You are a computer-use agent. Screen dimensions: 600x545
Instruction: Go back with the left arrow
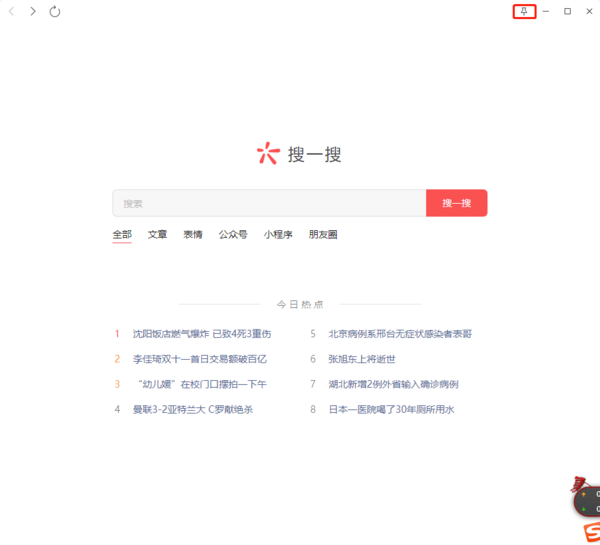coord(11,11)
